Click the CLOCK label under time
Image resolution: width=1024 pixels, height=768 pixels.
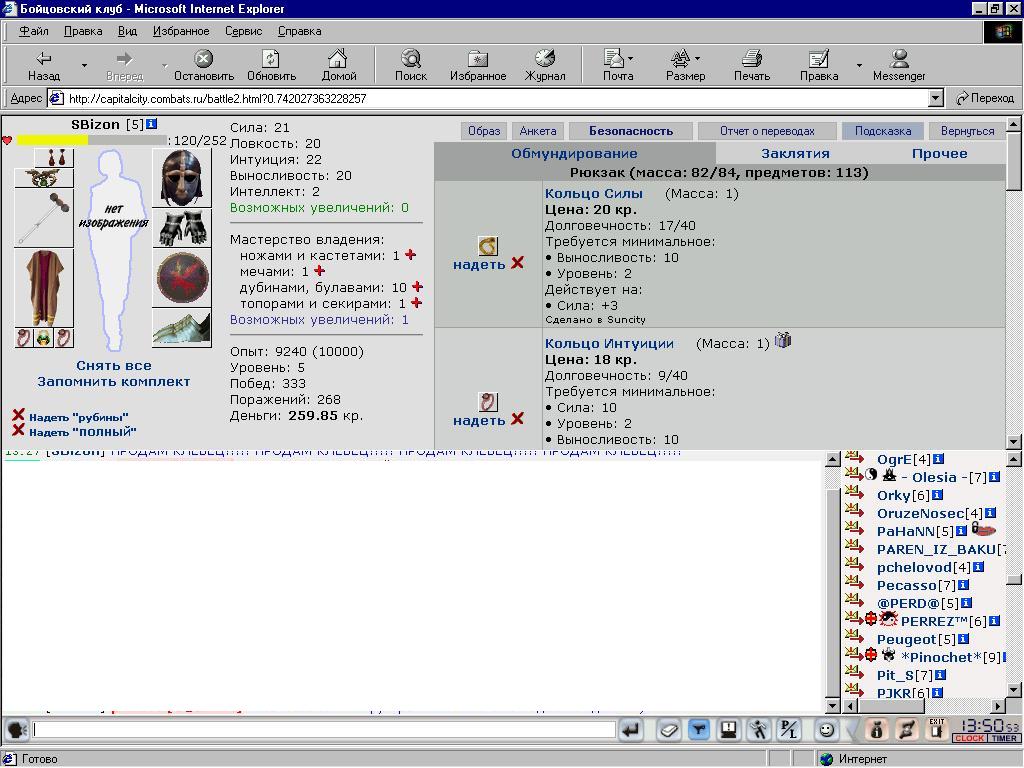click(969, 738)
